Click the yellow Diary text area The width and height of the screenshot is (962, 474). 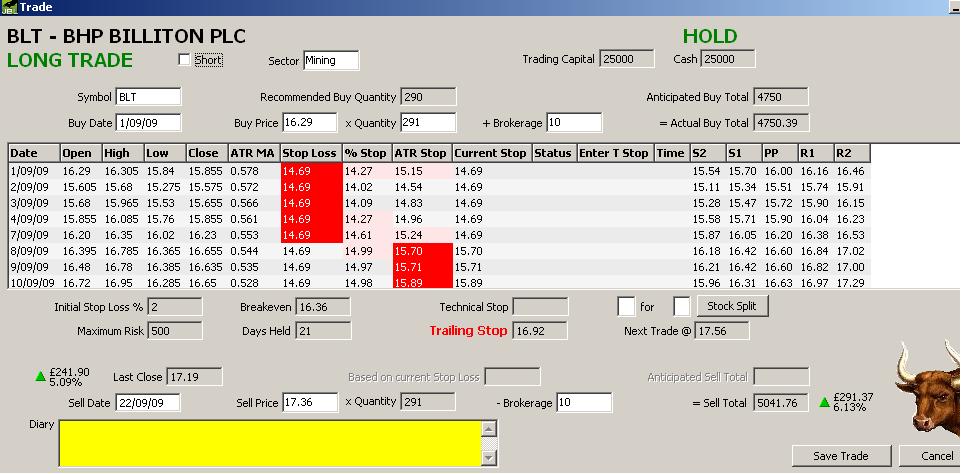point(271,443)
